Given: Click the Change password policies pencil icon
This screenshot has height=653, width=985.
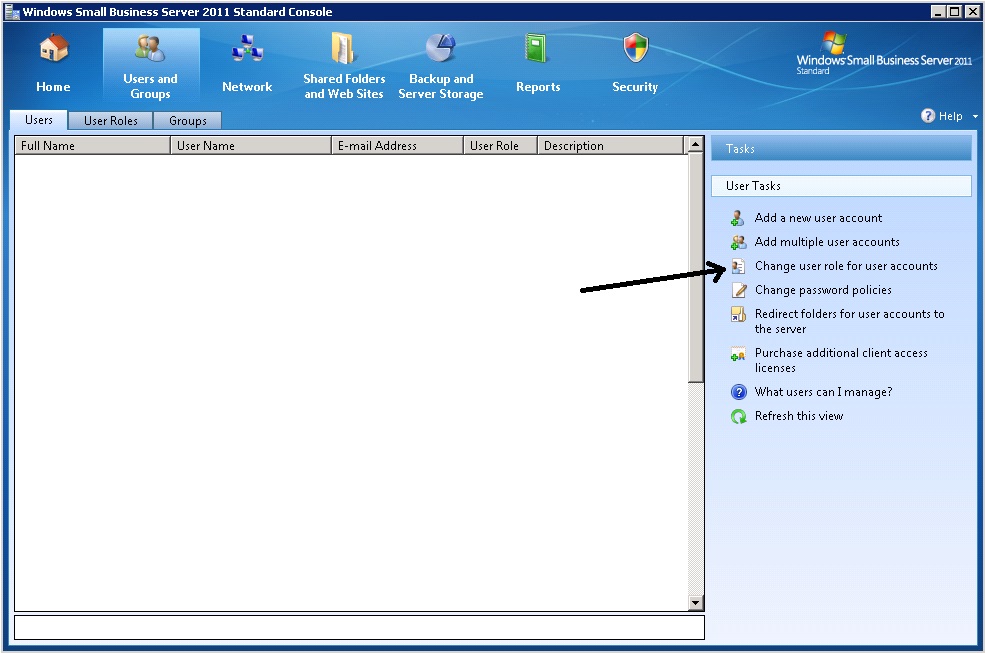Looking at the screenshot, I should pos(738,290).
